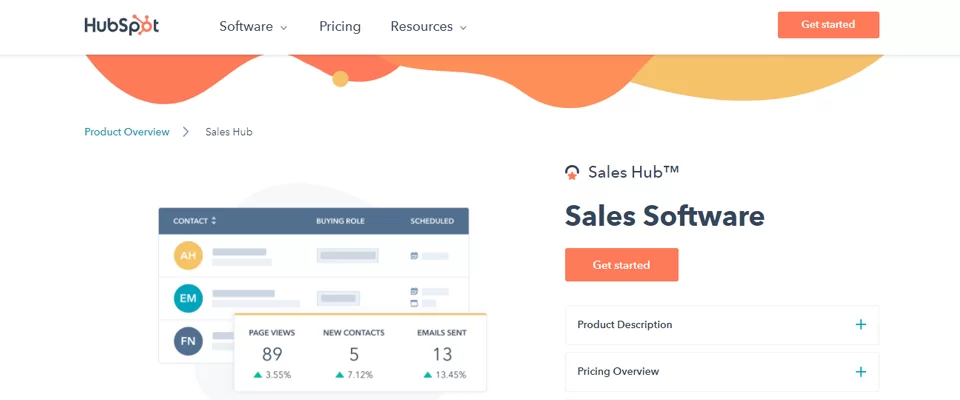Click the calendar icon in AH row
960x400 pixels.
click(414, 256)
